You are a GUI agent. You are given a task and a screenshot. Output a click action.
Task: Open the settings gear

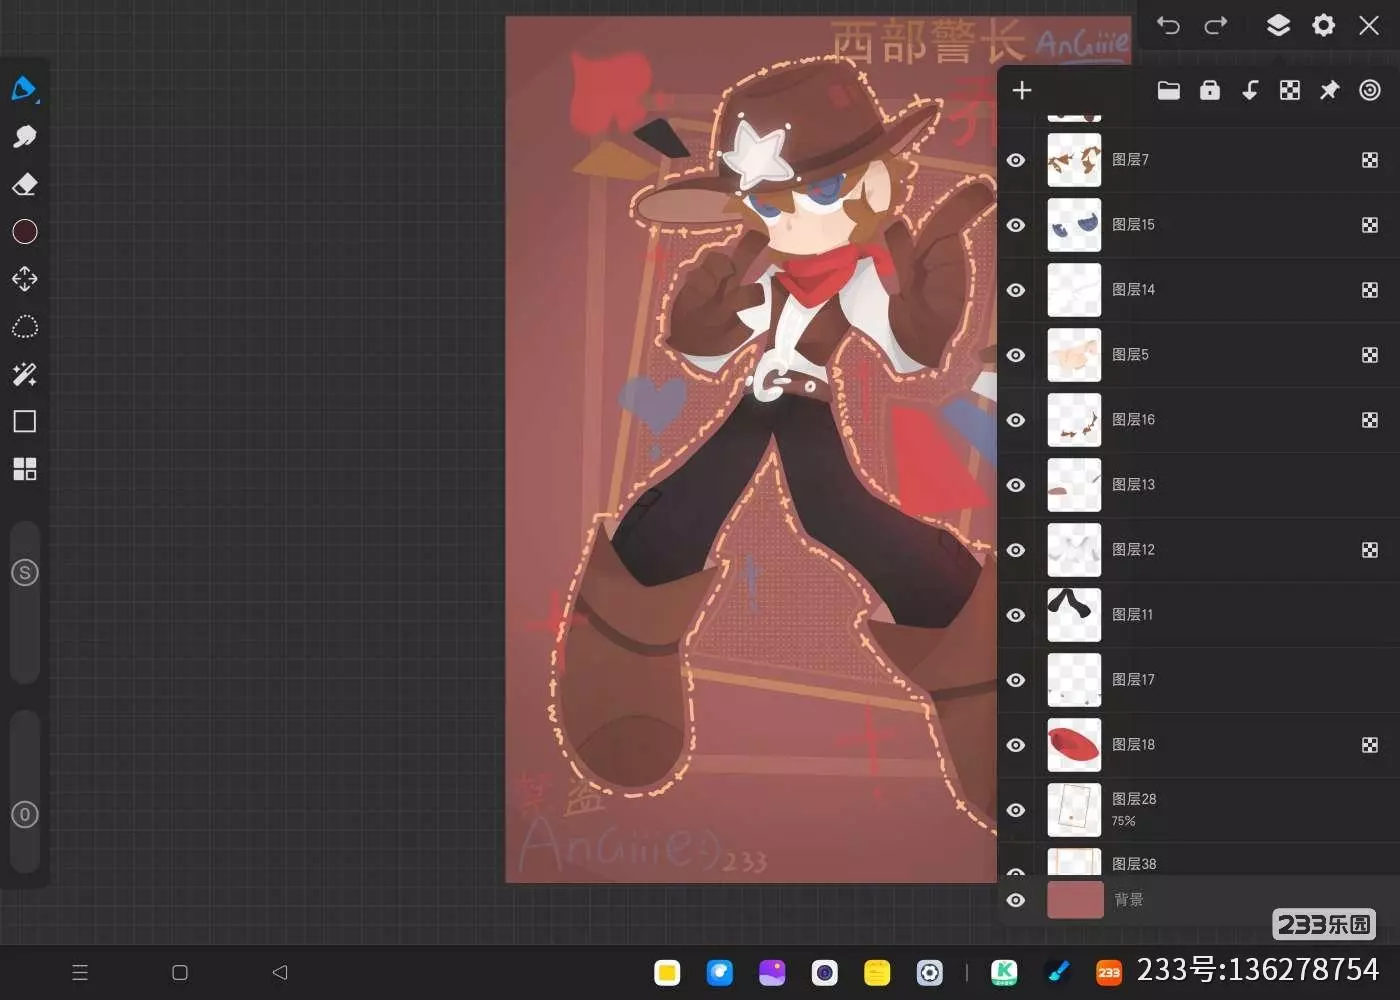click(1323, 25)
